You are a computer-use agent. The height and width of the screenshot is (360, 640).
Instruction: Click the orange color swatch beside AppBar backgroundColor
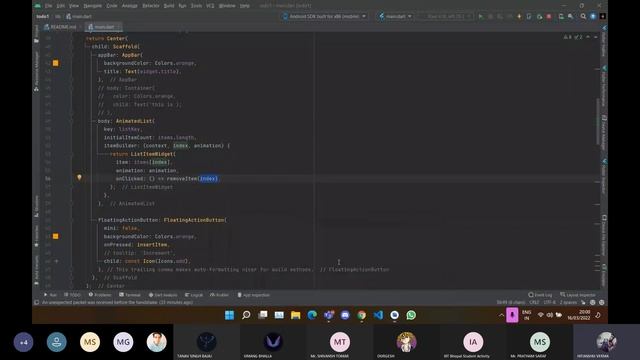coord(56,63)
